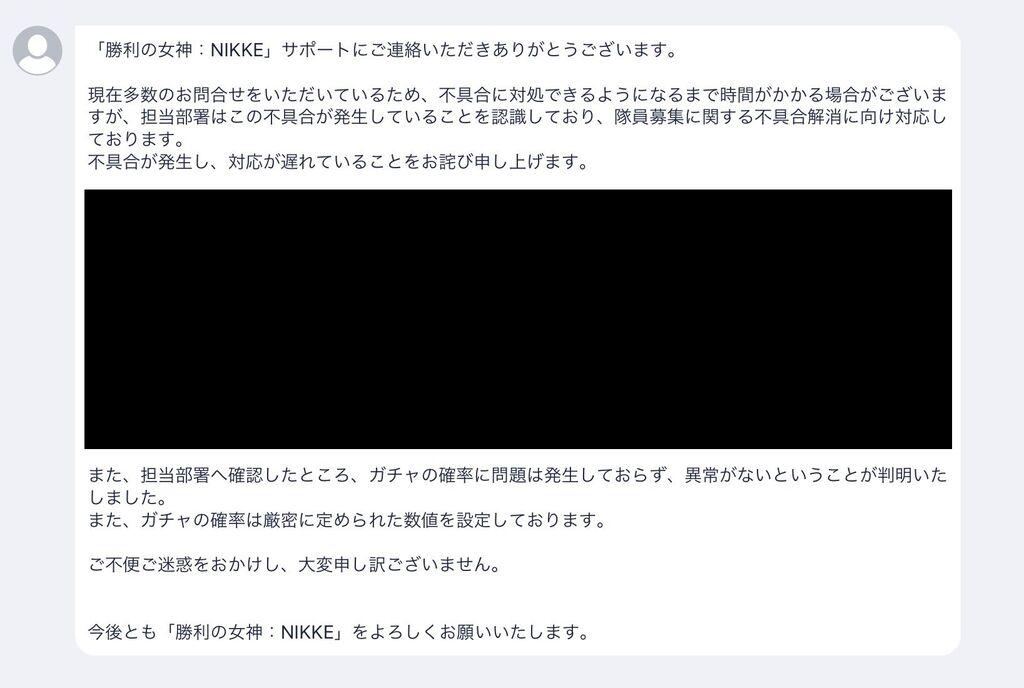This screenshot has width=1024, height=688.
Task: Click 'NIKKE' in the closing line
Action: [308, 632]
